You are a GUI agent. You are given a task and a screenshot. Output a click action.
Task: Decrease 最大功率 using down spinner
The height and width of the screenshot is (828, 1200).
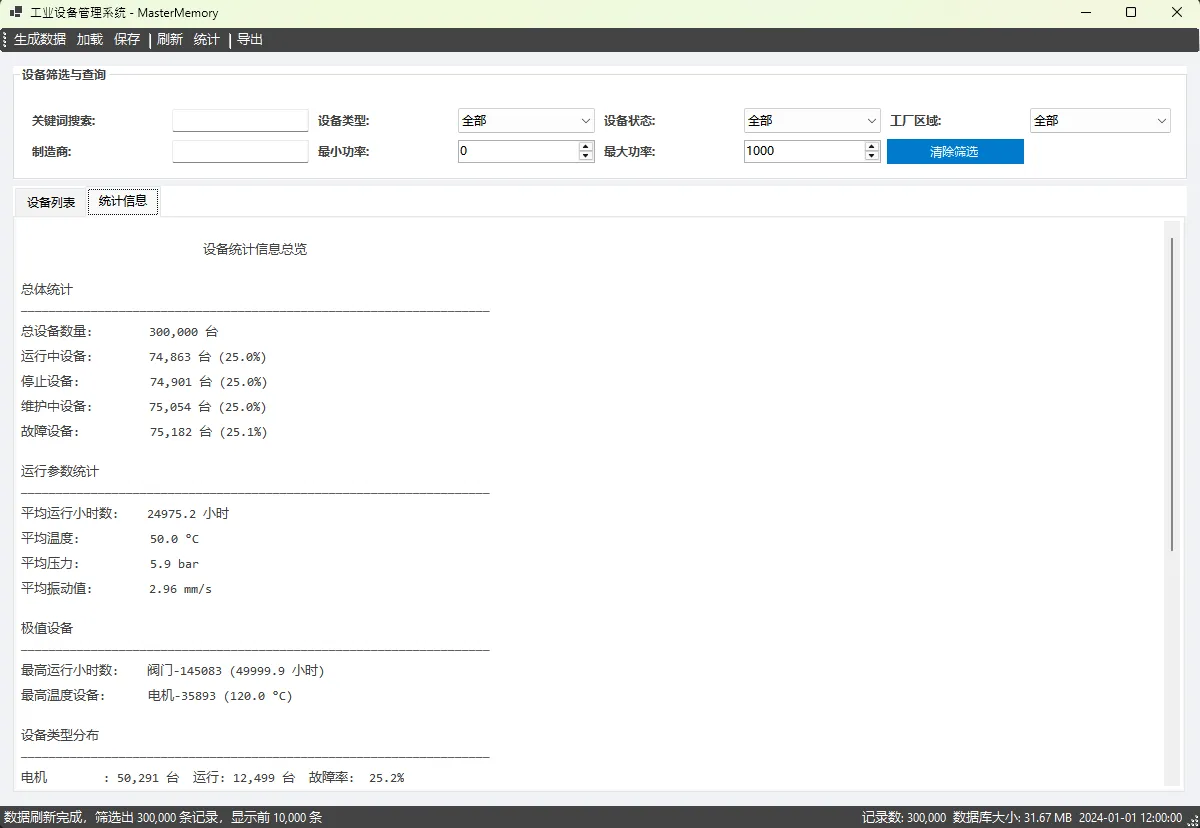pos(872,156)
